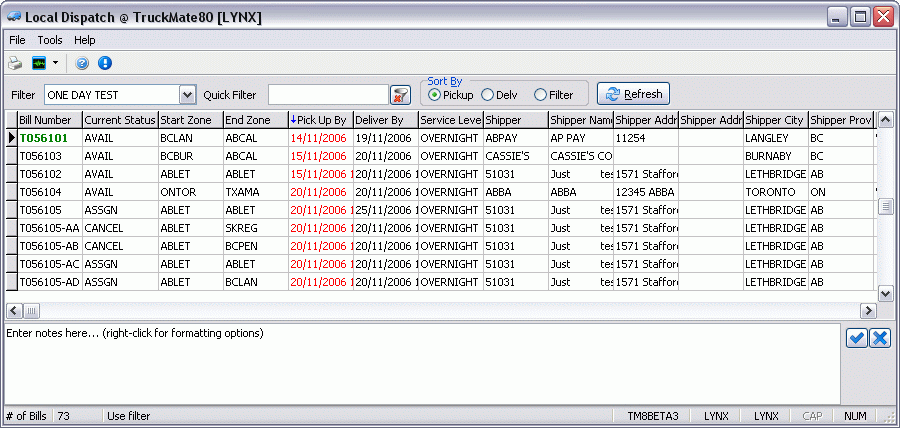Image resolution: width=900 pixels, height=428 pixels.
Task: Select the Delv sort radio button
Action: [488, 95]
